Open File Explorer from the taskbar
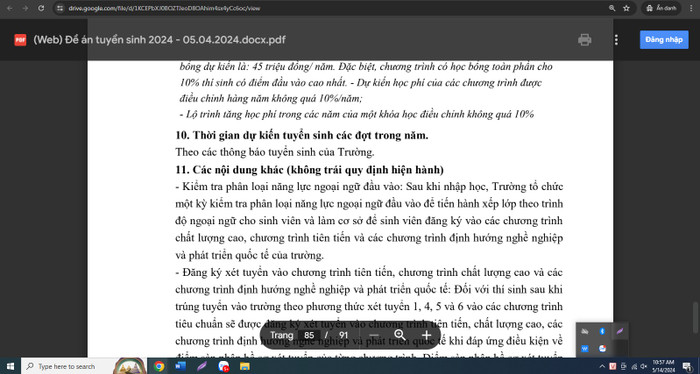The height and width of the screenshot is (374, 700). [245, 366]
